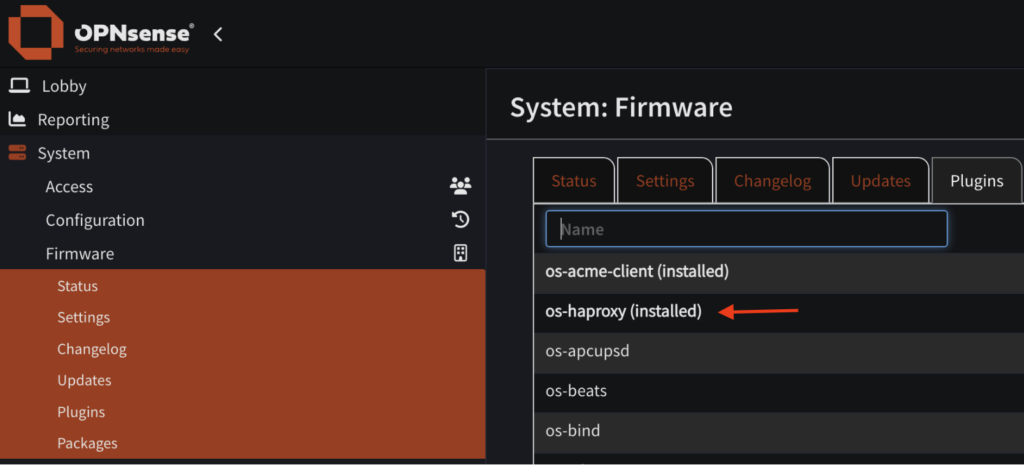Click the Reporting chart icon

(17, 120)
